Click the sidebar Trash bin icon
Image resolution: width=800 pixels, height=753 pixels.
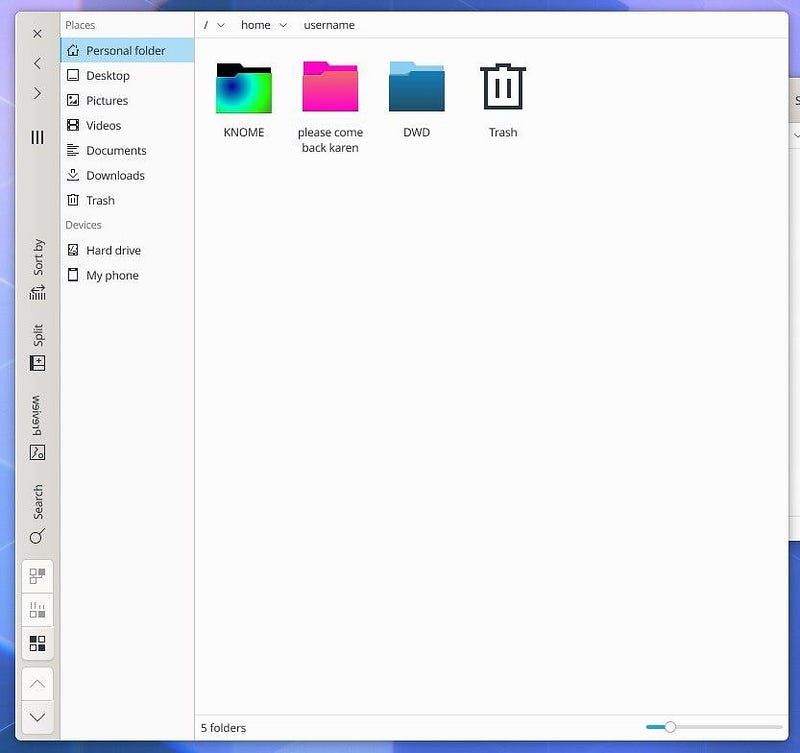point(73,200)
